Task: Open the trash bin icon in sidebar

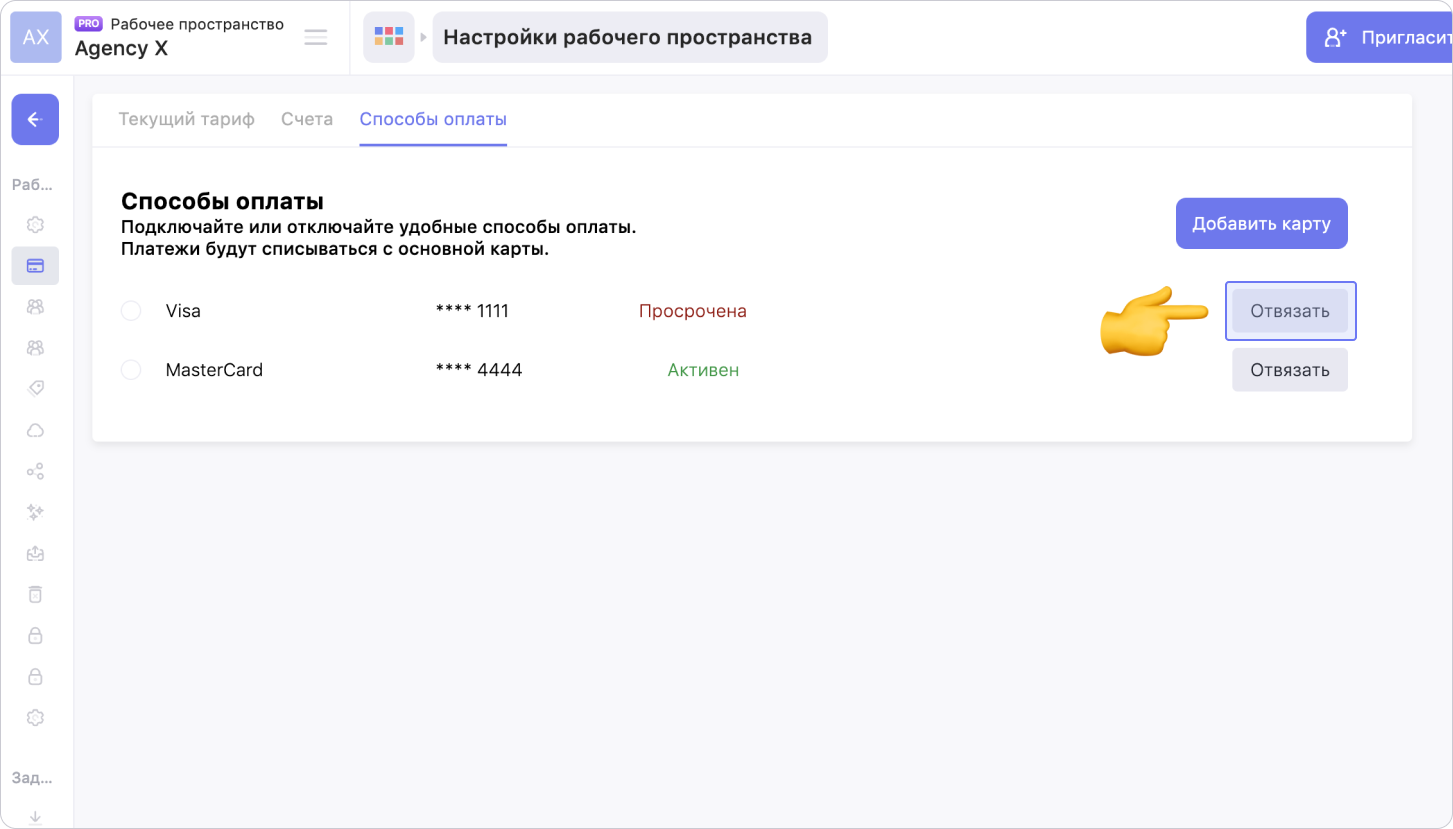Action: (x=35, y=594)
